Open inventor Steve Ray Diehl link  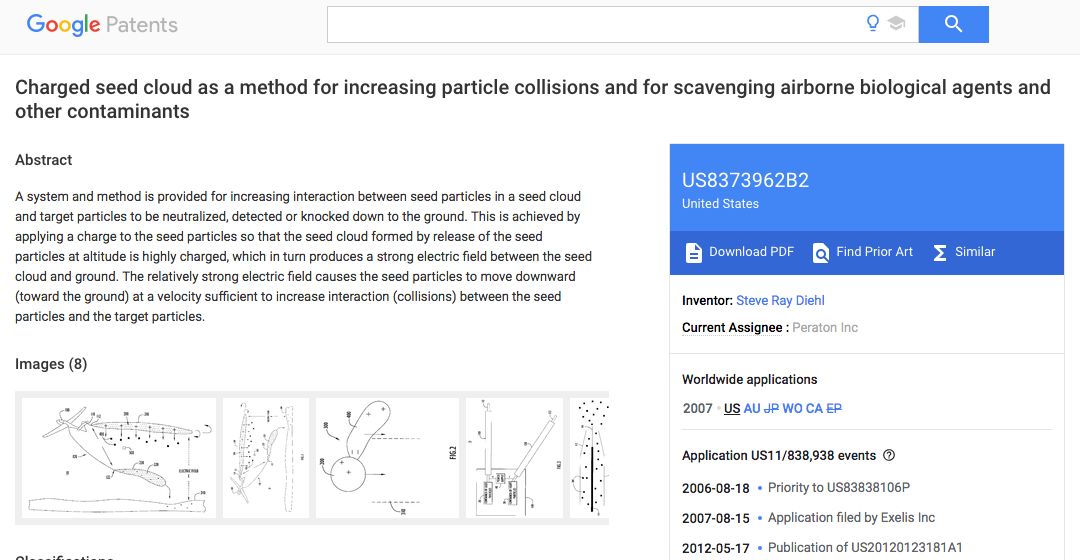780,300
